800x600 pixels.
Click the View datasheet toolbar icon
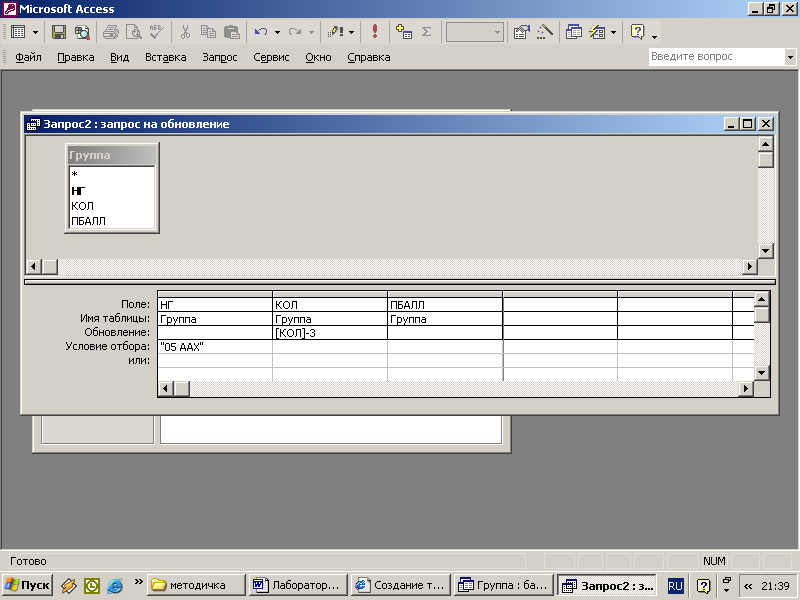tap(18, 32)
